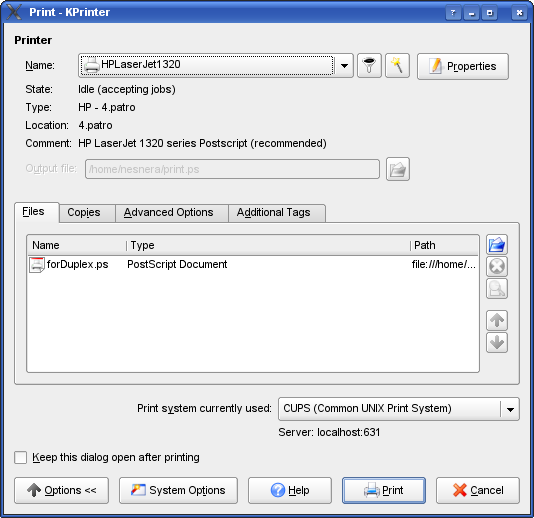Open the add printer wizard wand icon

pyautogui.click(x=397, y=65)
